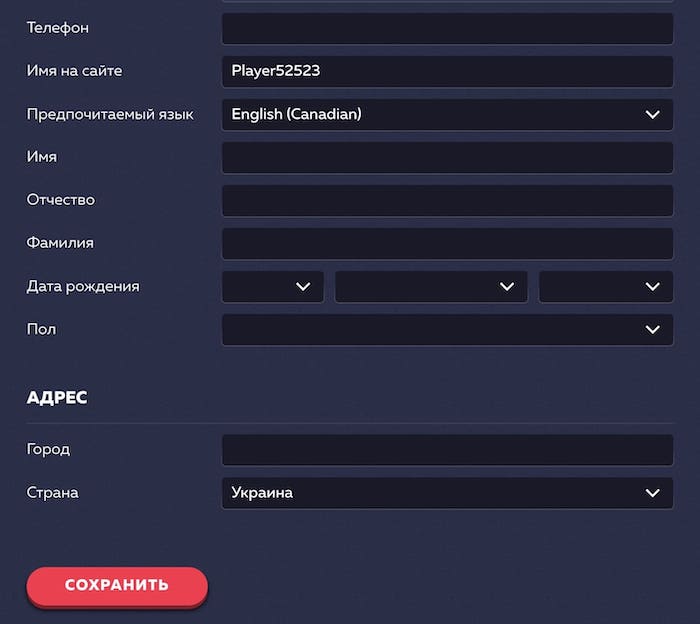
Task: Open the Предпочитаемый язык dropdown
Action: pyautogui.click(x=447, y=115)
